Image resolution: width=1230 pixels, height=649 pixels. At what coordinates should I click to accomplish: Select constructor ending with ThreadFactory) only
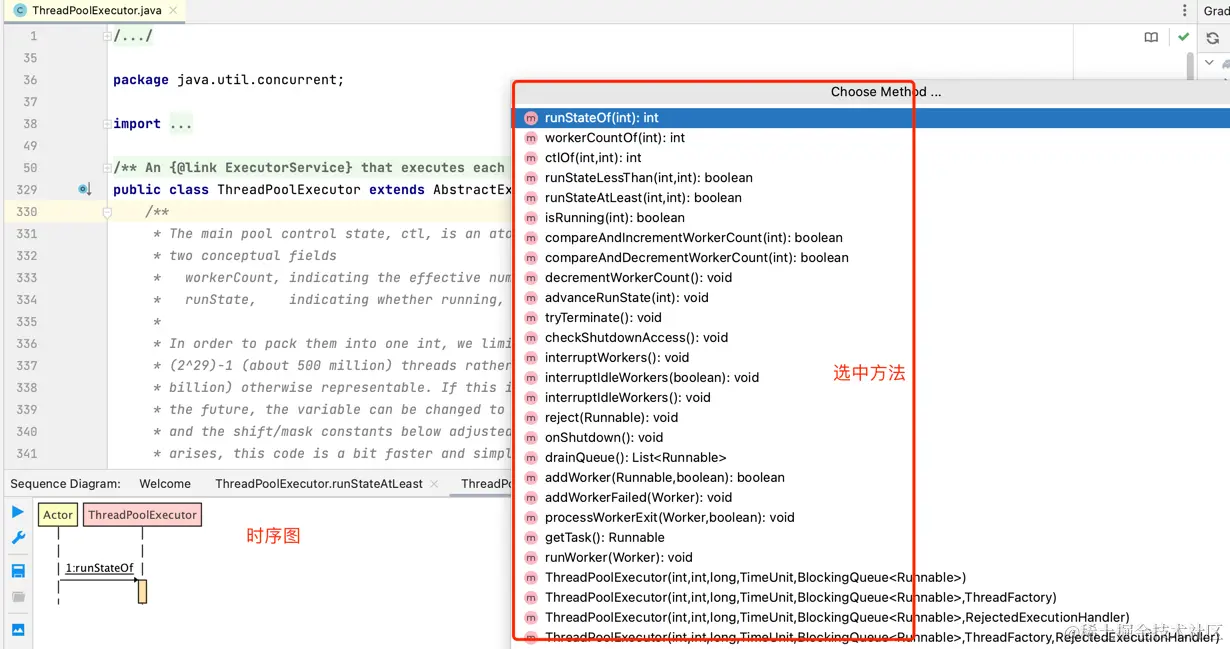[x=872, y=598]
